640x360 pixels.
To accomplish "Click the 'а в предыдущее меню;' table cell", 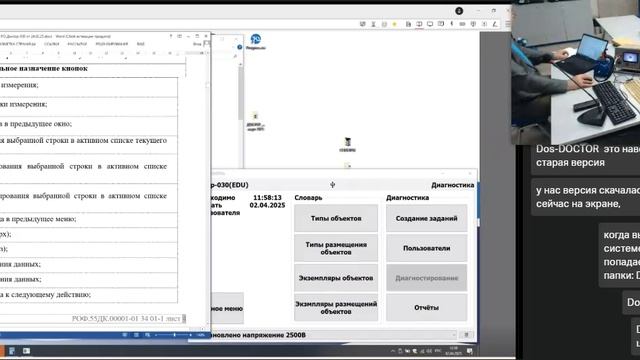I will (89, 219).
